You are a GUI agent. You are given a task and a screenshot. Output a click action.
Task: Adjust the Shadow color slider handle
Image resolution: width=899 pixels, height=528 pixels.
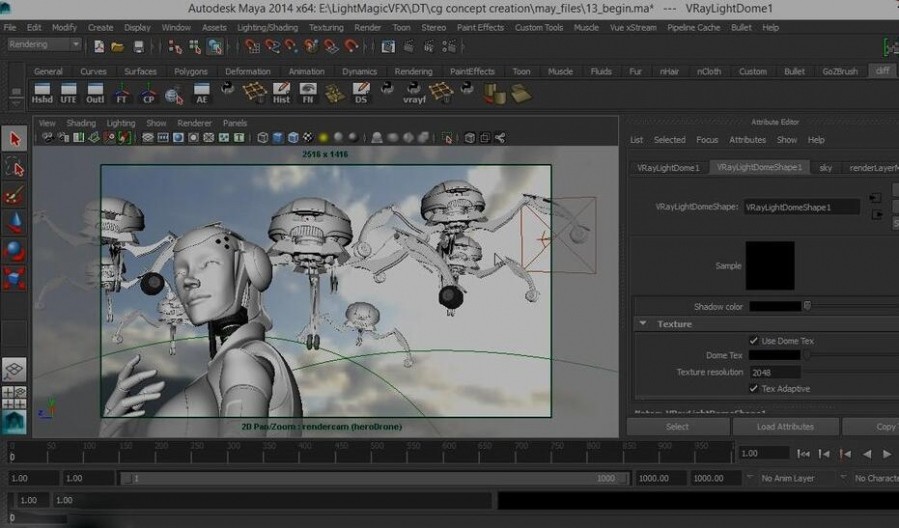click(807, 306)
